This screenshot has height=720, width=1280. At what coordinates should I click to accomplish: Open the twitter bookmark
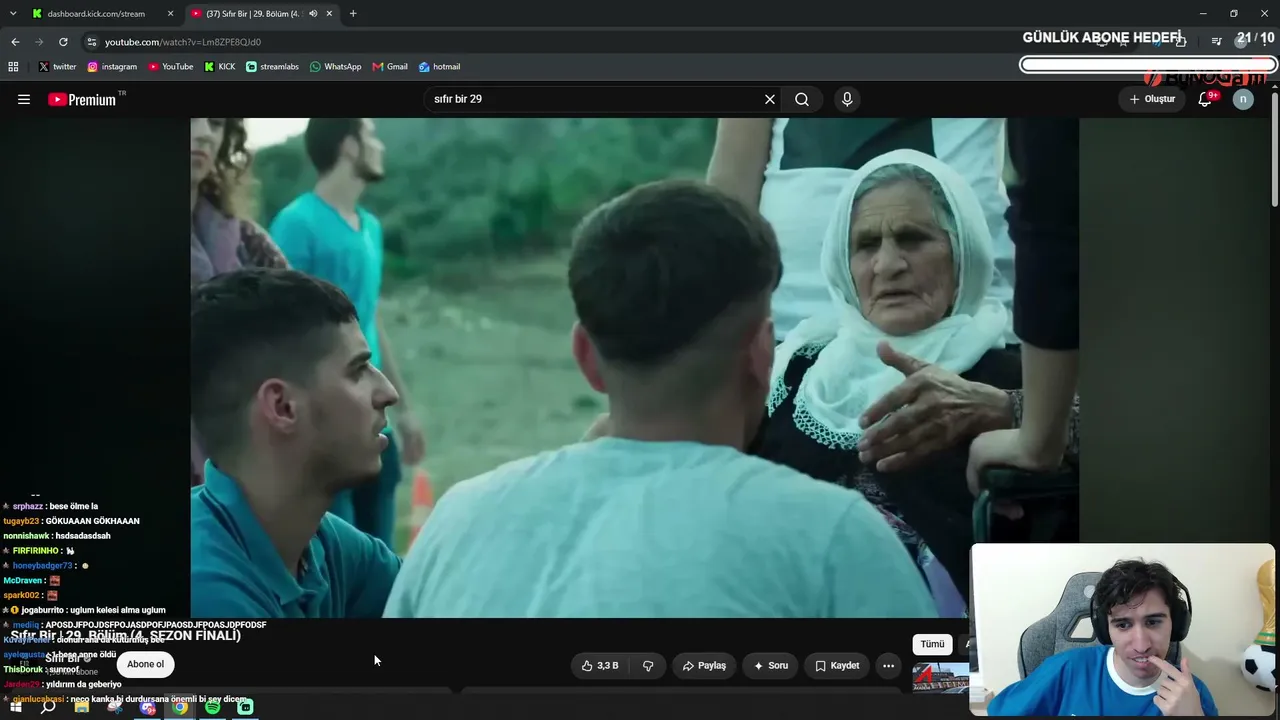click(x=57, y=67)
